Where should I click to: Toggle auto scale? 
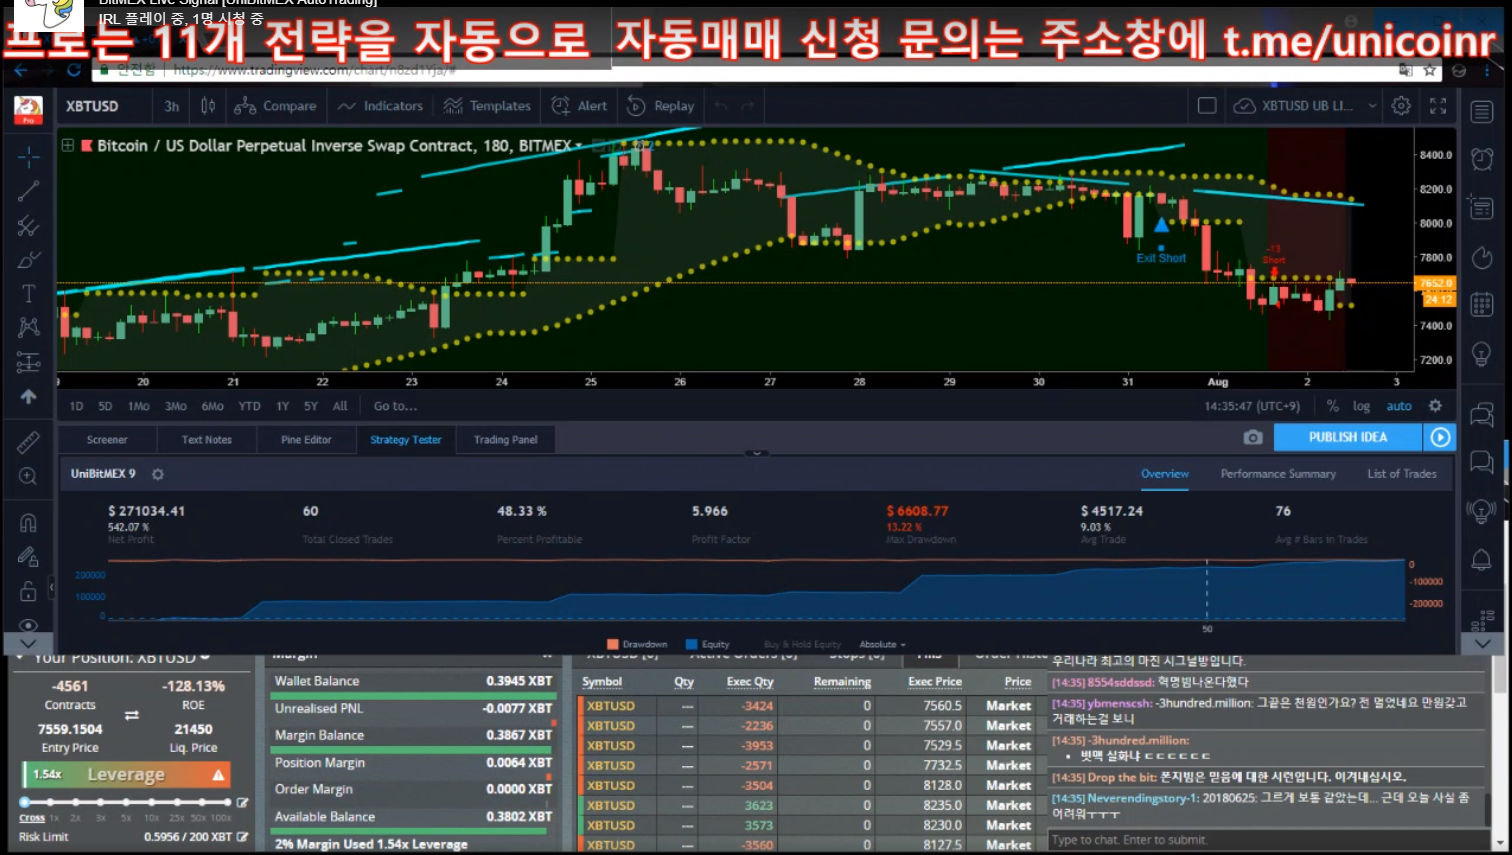pyautogui.click(x=1398, y=406)
